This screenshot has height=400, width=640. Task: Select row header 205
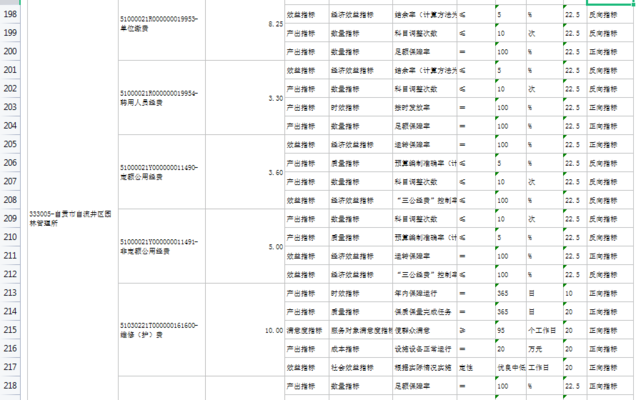tap(12, 143)
